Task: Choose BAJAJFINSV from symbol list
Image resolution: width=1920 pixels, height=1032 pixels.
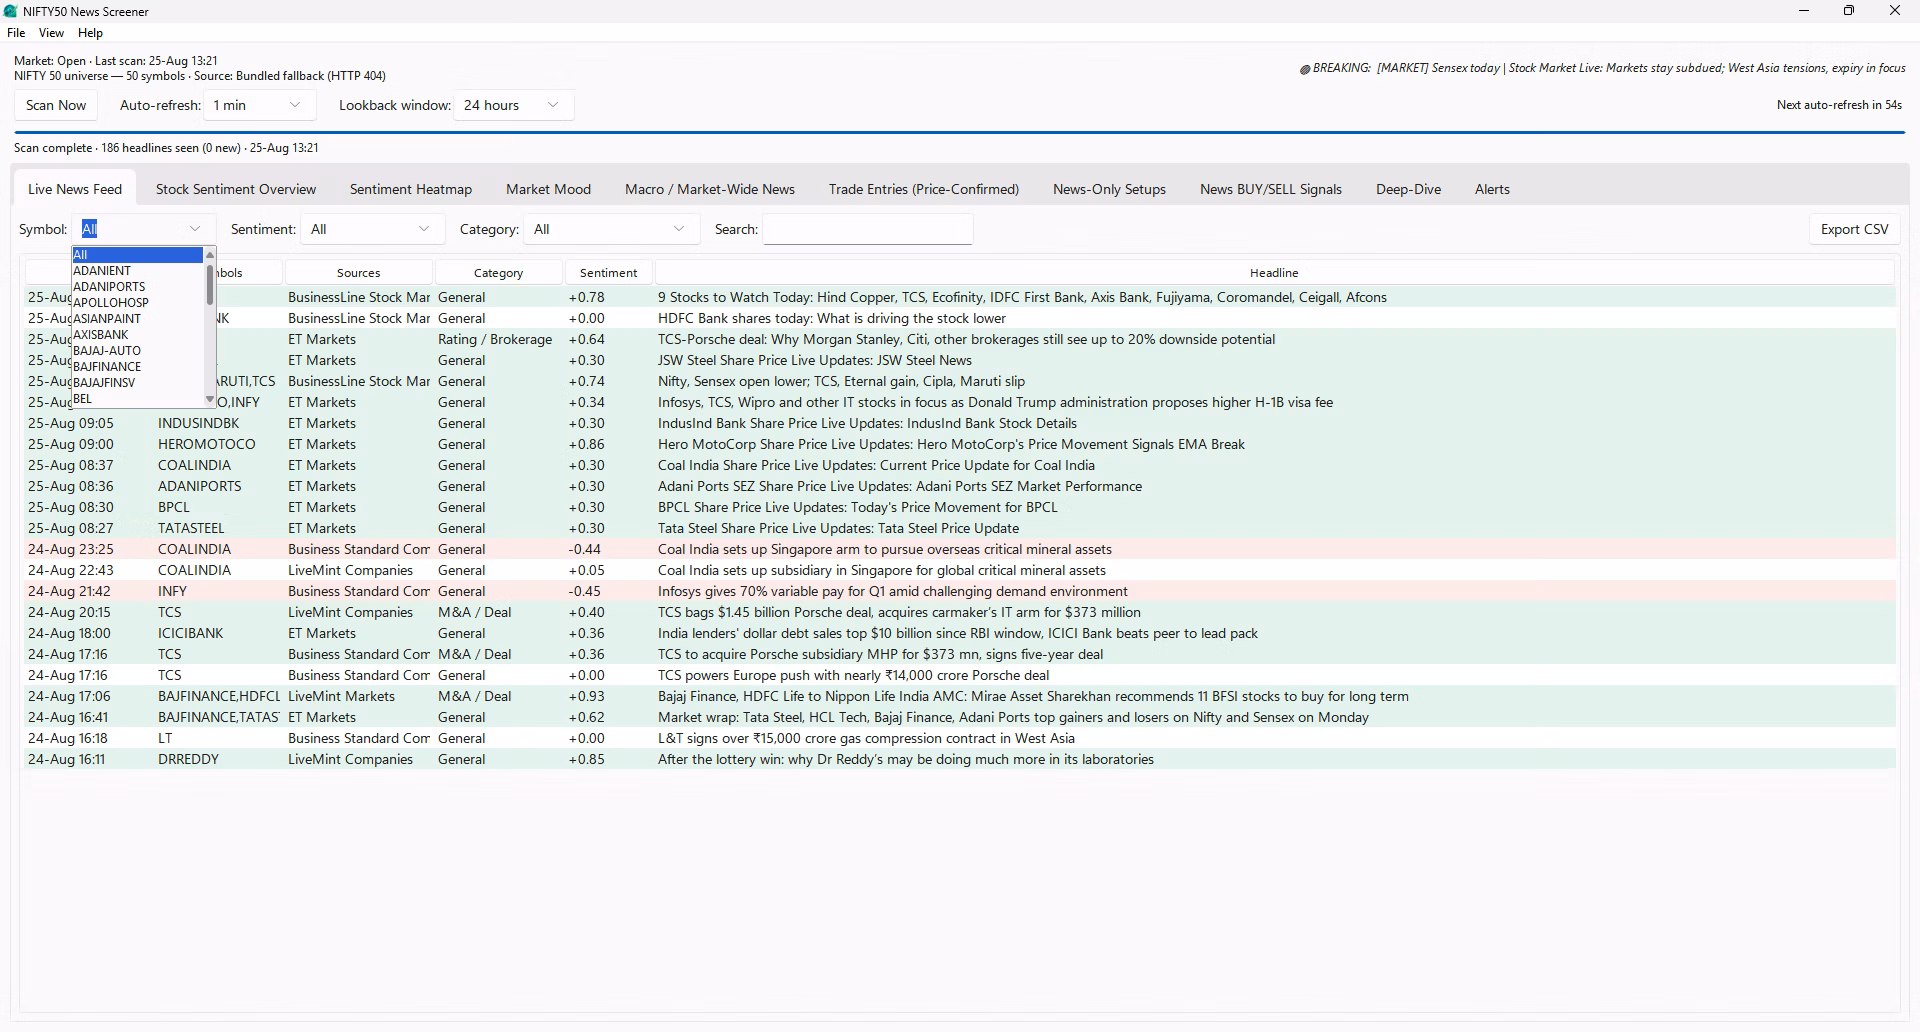Action: [x=138, y=383]
